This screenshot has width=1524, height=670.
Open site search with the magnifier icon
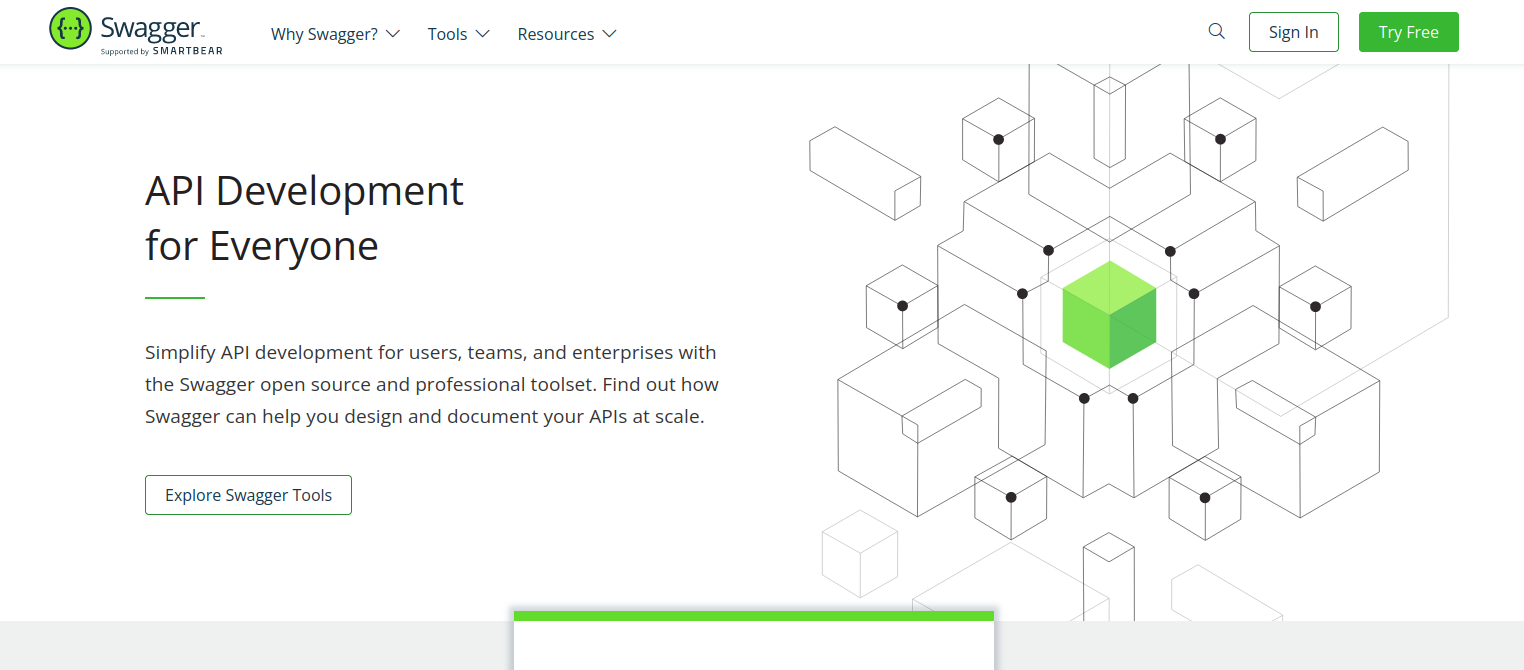click(x=1216, y=31)
